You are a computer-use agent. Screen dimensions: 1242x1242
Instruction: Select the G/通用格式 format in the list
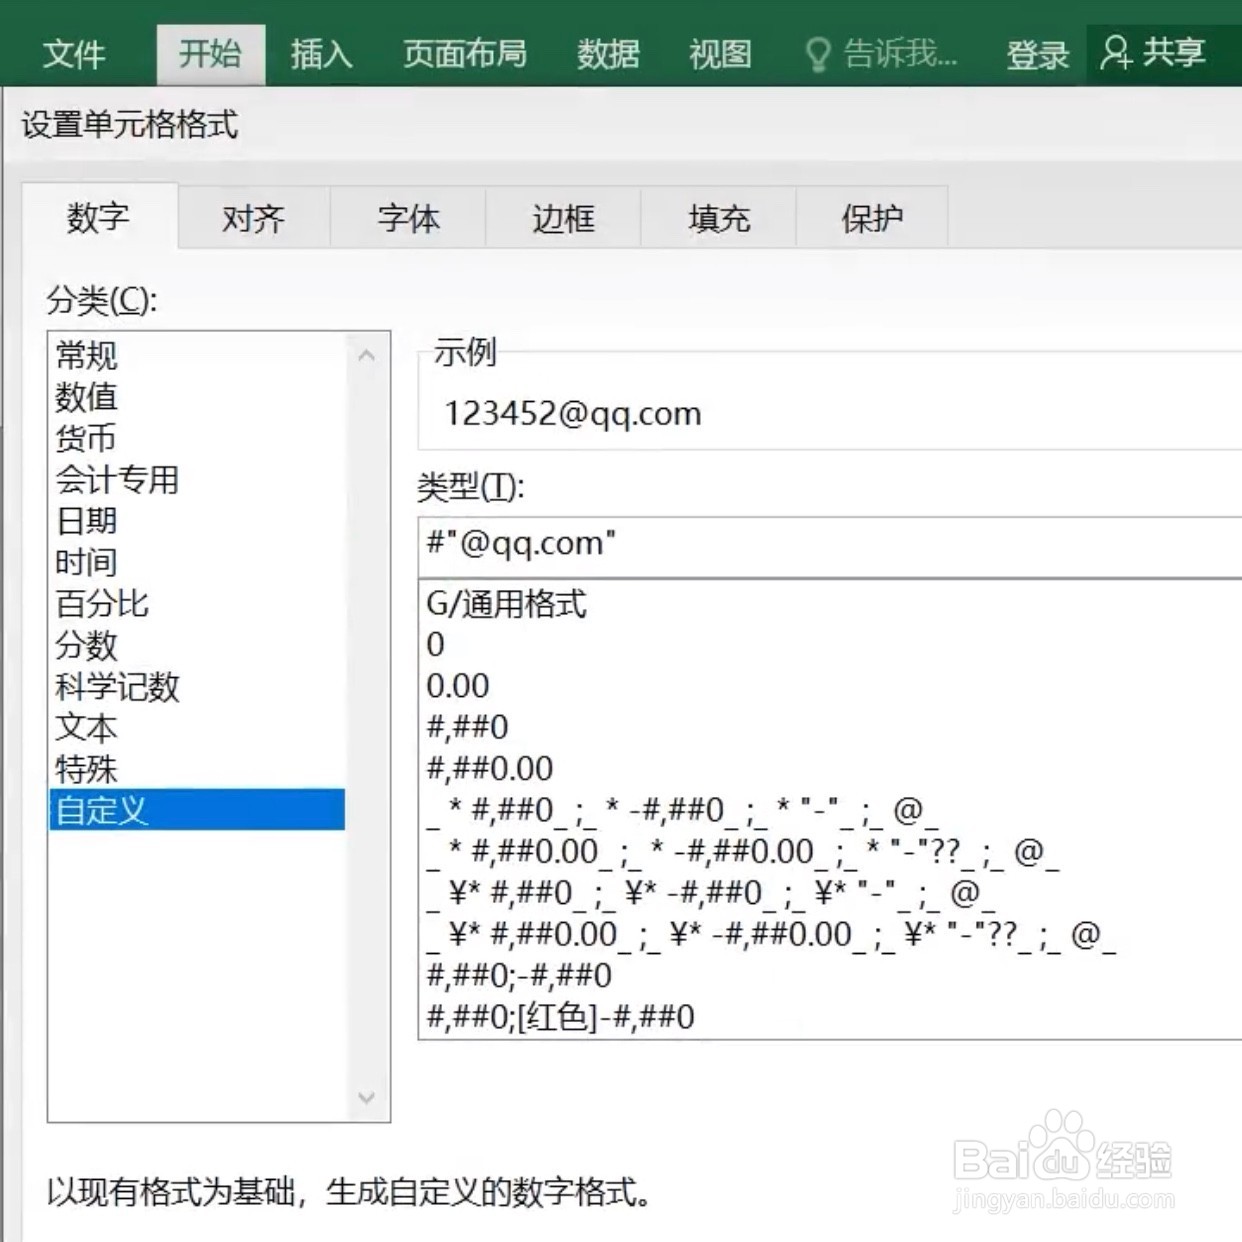(x=508, y=604)
